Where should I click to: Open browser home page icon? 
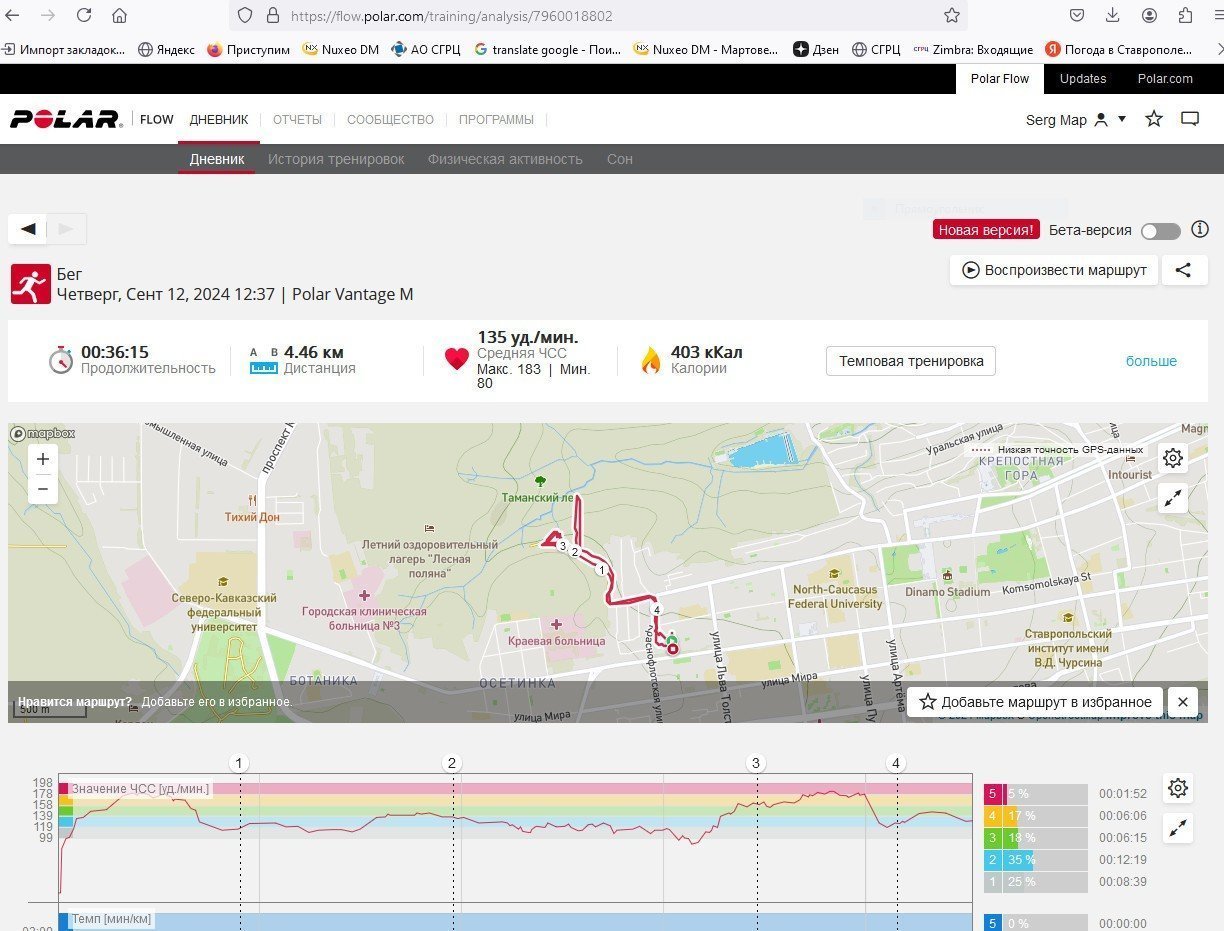coord(119,16)
